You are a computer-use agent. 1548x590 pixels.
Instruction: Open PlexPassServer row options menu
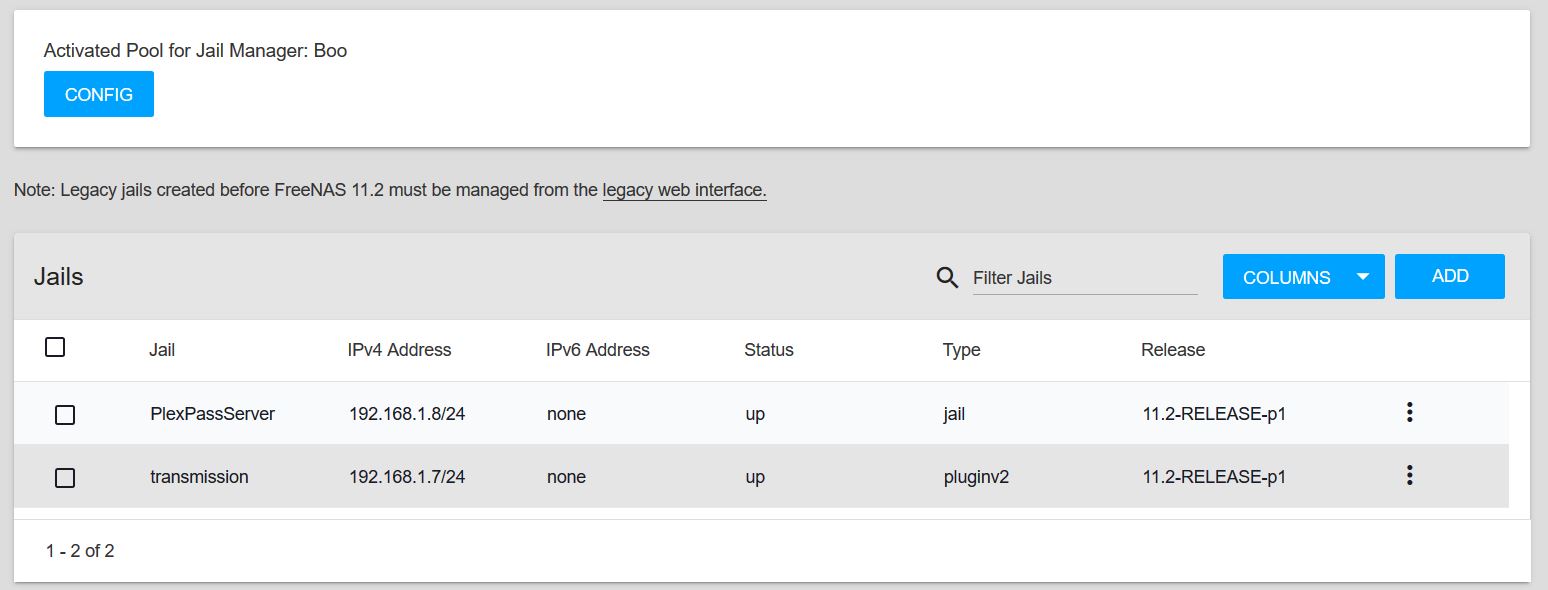pos(1409,412)
